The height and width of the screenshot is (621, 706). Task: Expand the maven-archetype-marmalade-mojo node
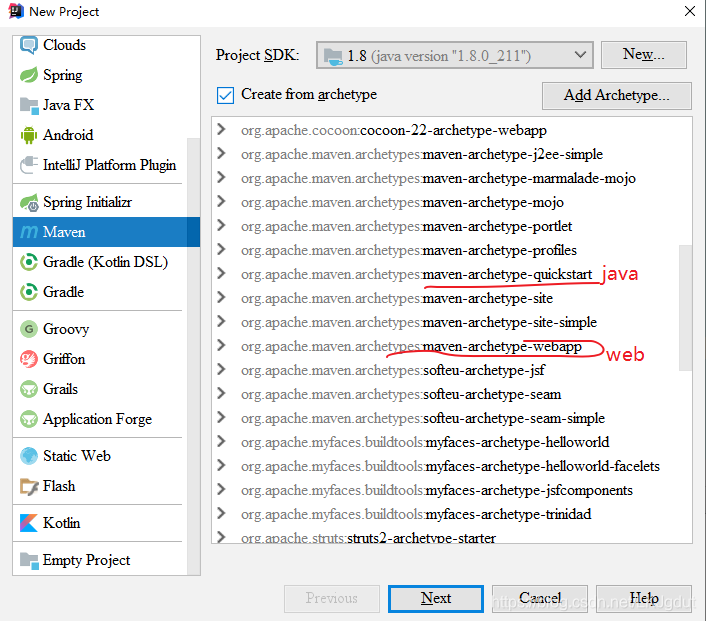tap(221, 177)
